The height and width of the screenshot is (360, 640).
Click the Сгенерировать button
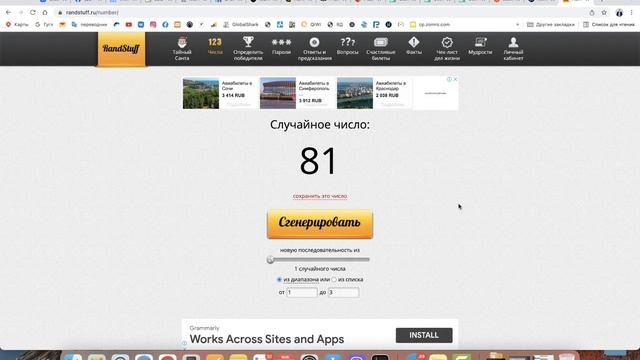pyautogui.click(x=320, y=224)
